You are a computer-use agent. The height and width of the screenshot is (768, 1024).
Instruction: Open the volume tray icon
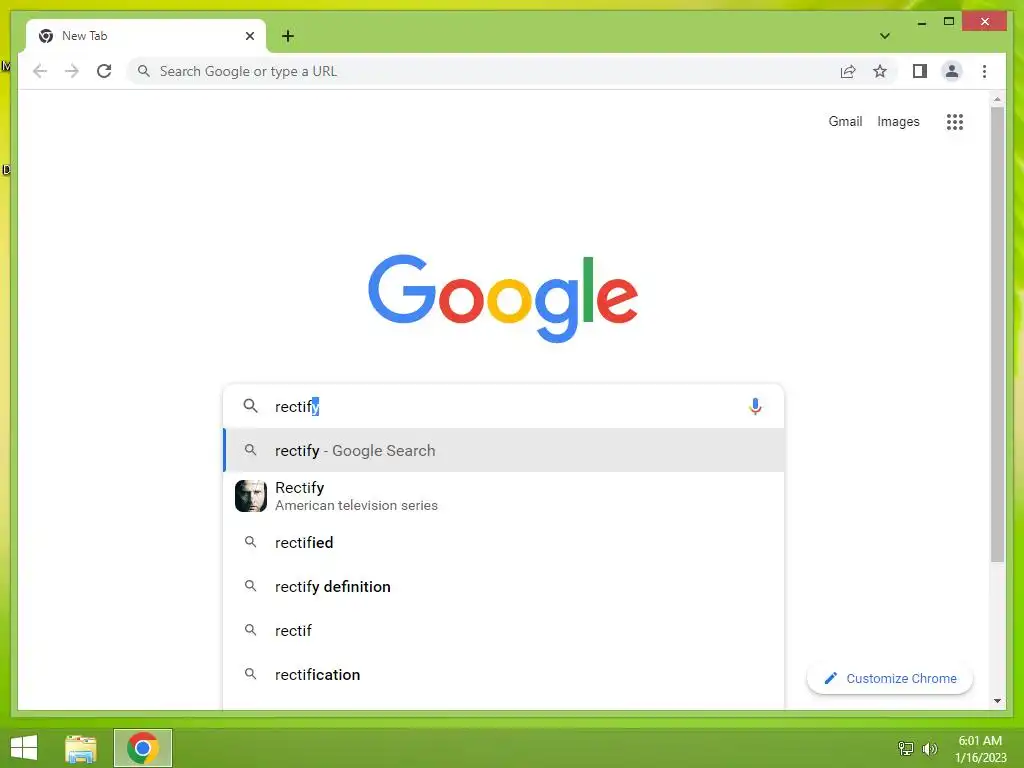(x=929, y=748)
